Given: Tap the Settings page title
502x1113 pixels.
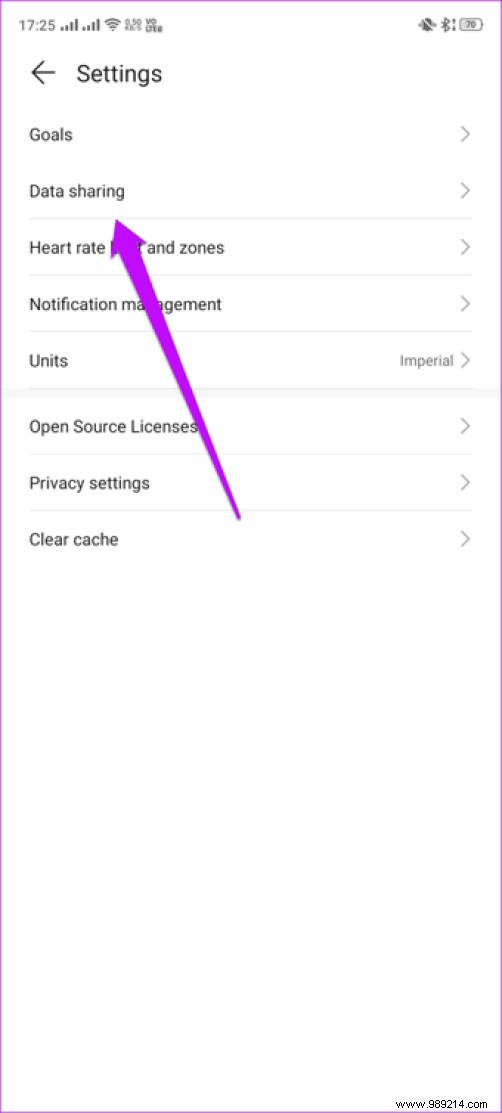Looking at the screenshot, I should pyautogui.click(x=119, y=74).
